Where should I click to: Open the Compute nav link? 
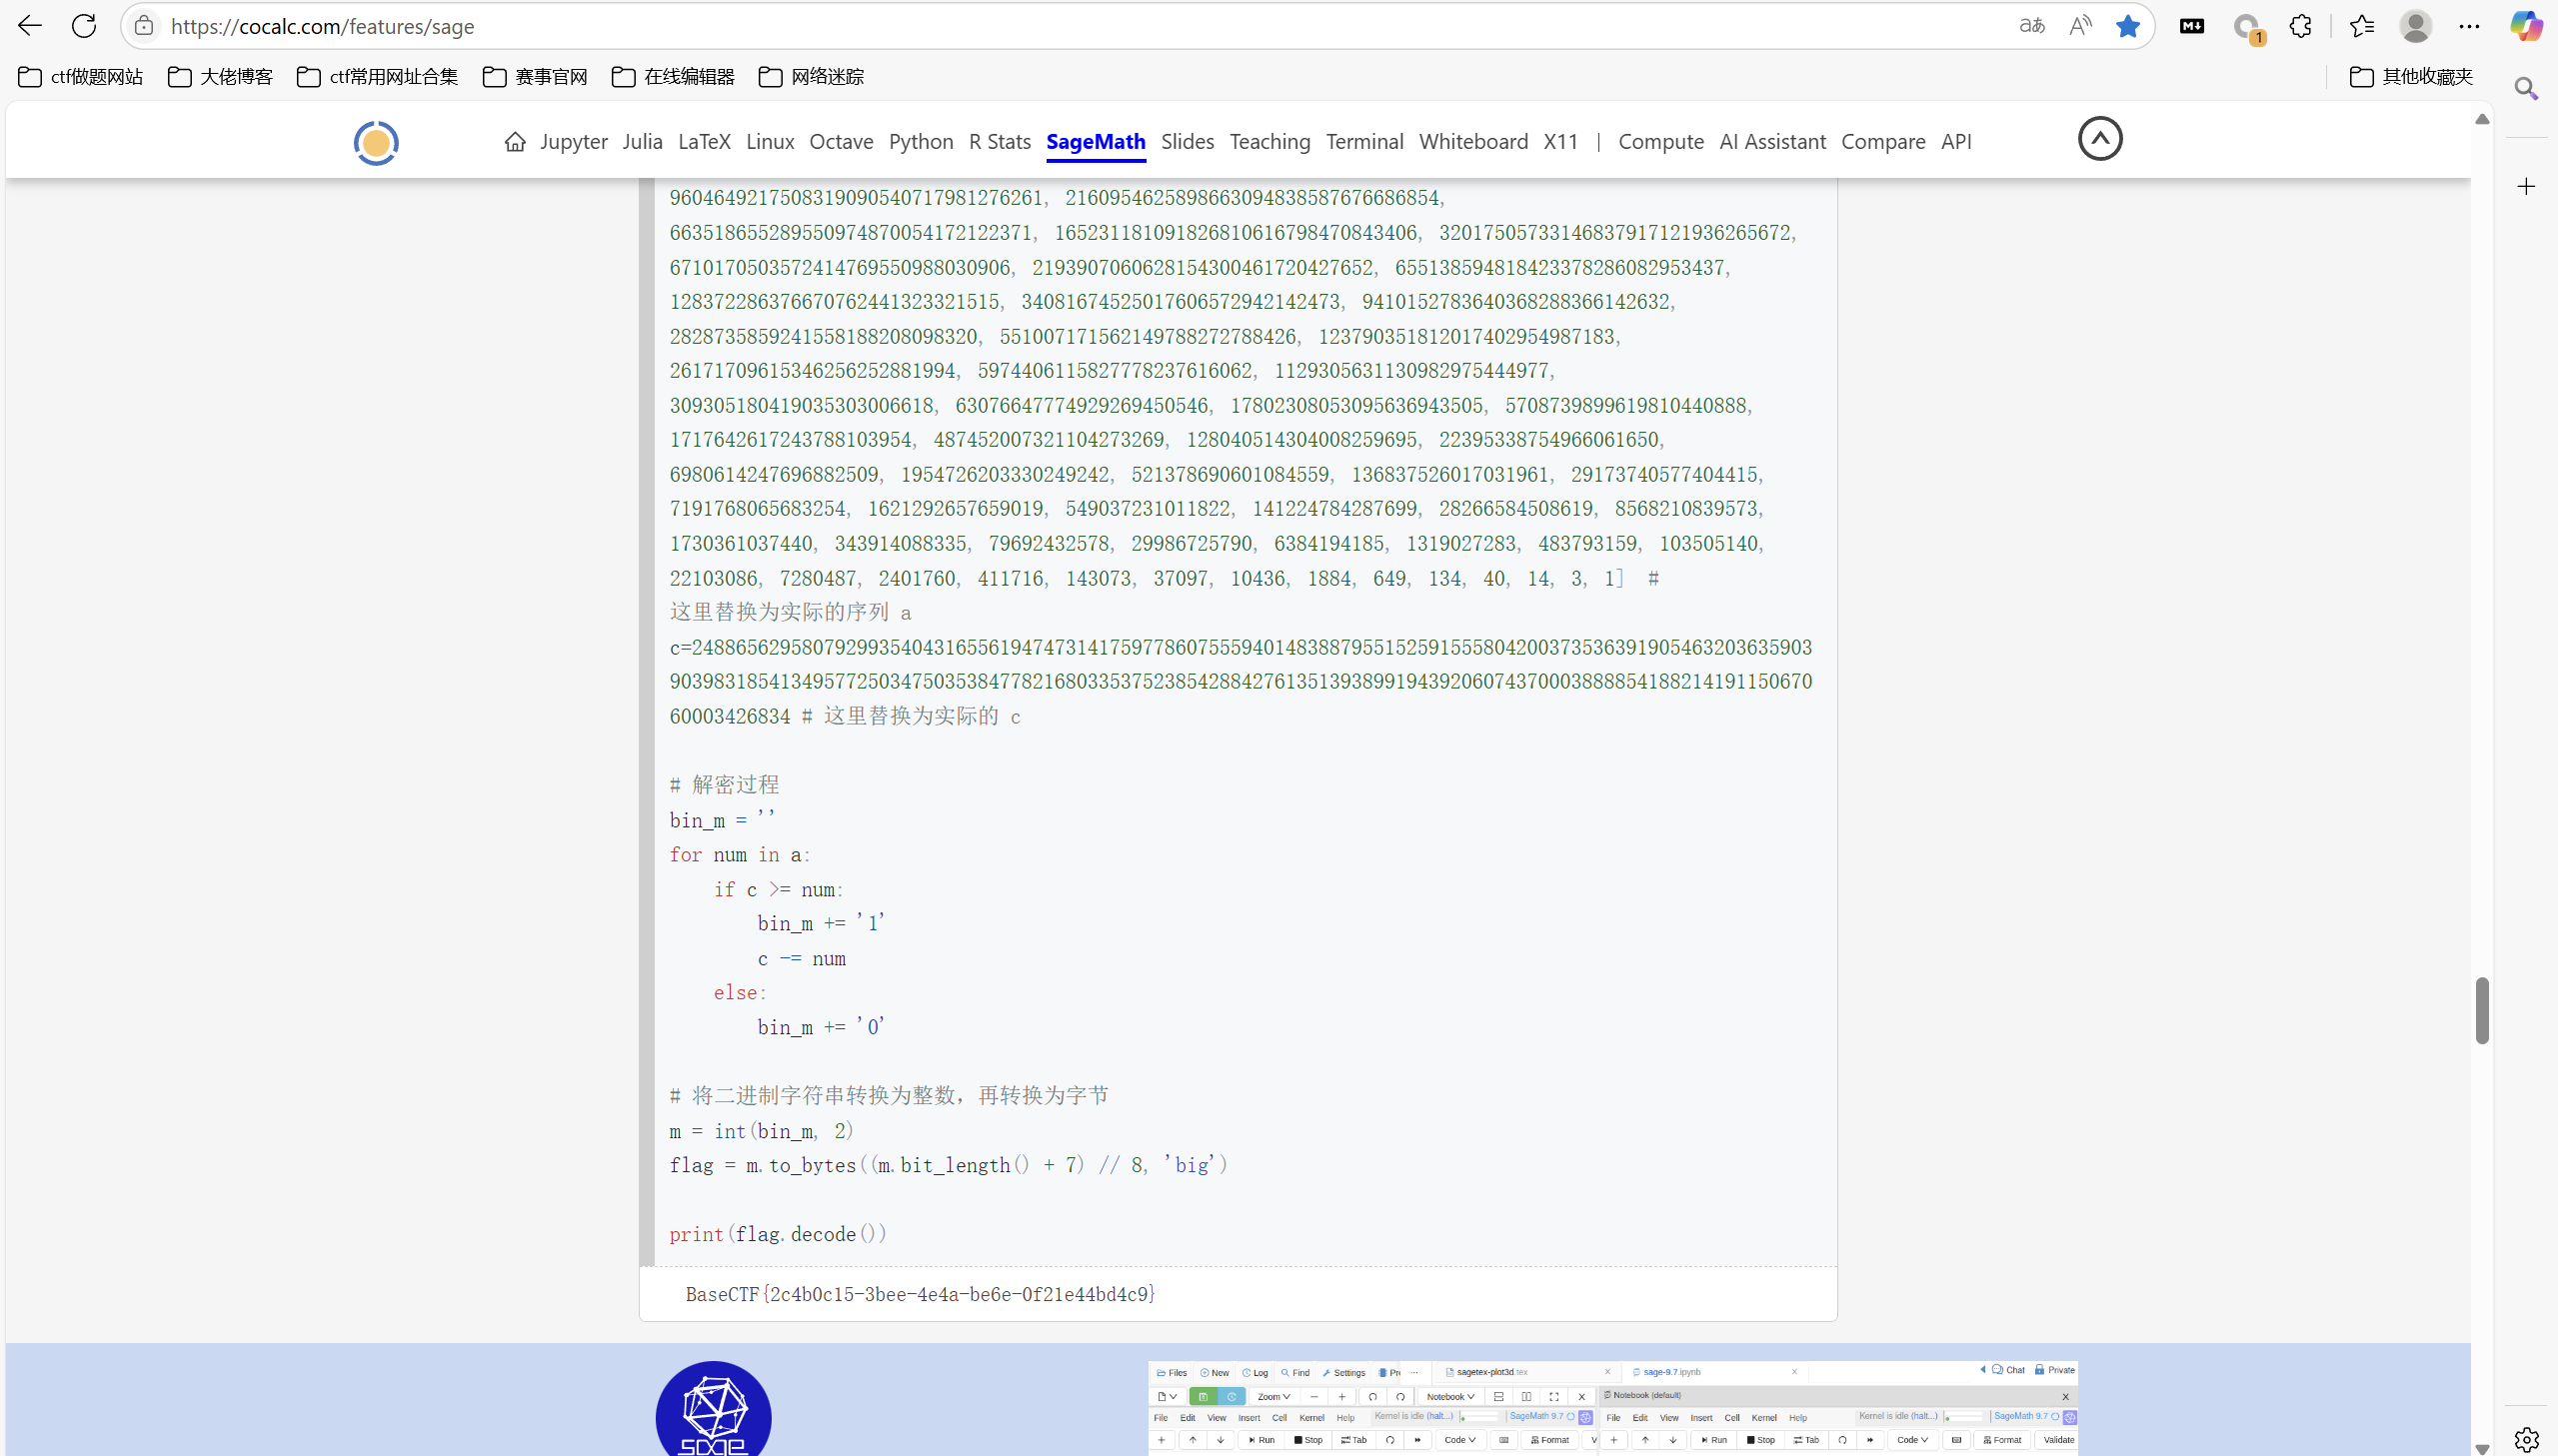click(1660, 142)
